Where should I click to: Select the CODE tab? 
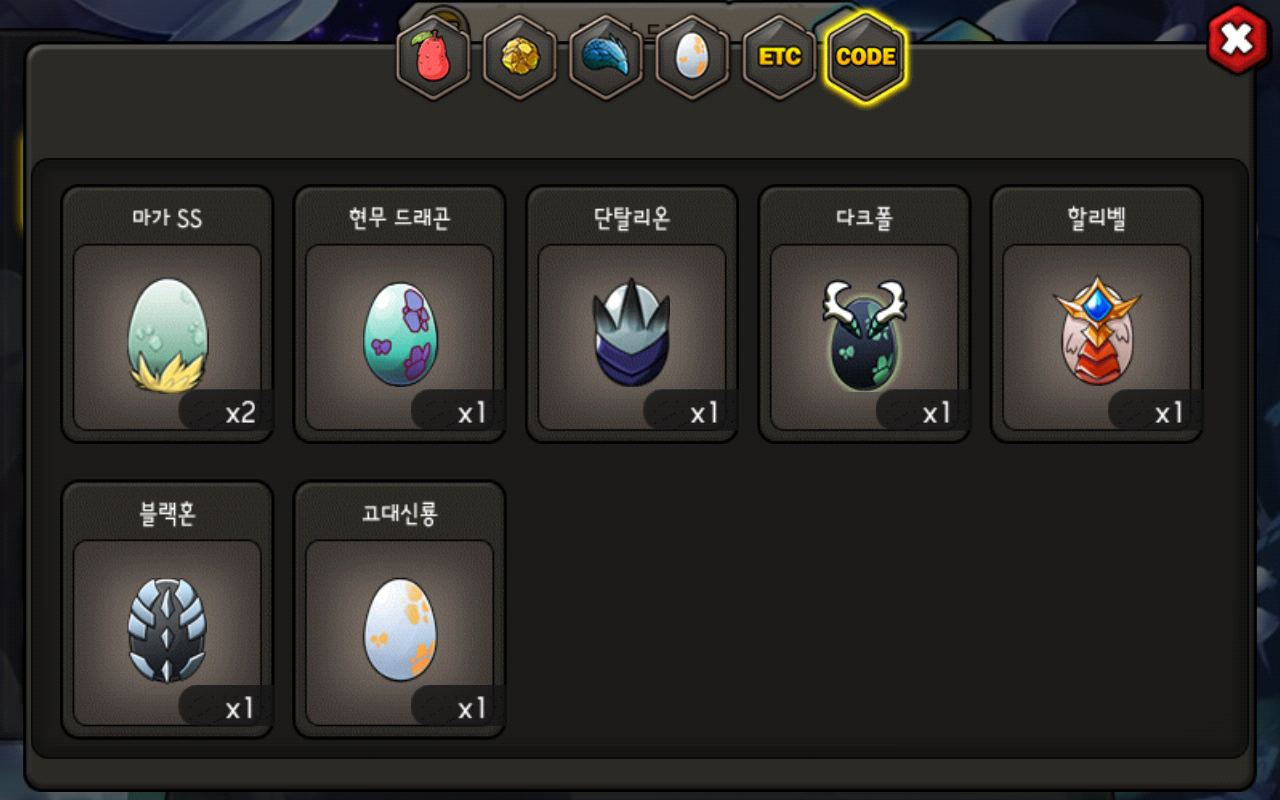[866, 57]
